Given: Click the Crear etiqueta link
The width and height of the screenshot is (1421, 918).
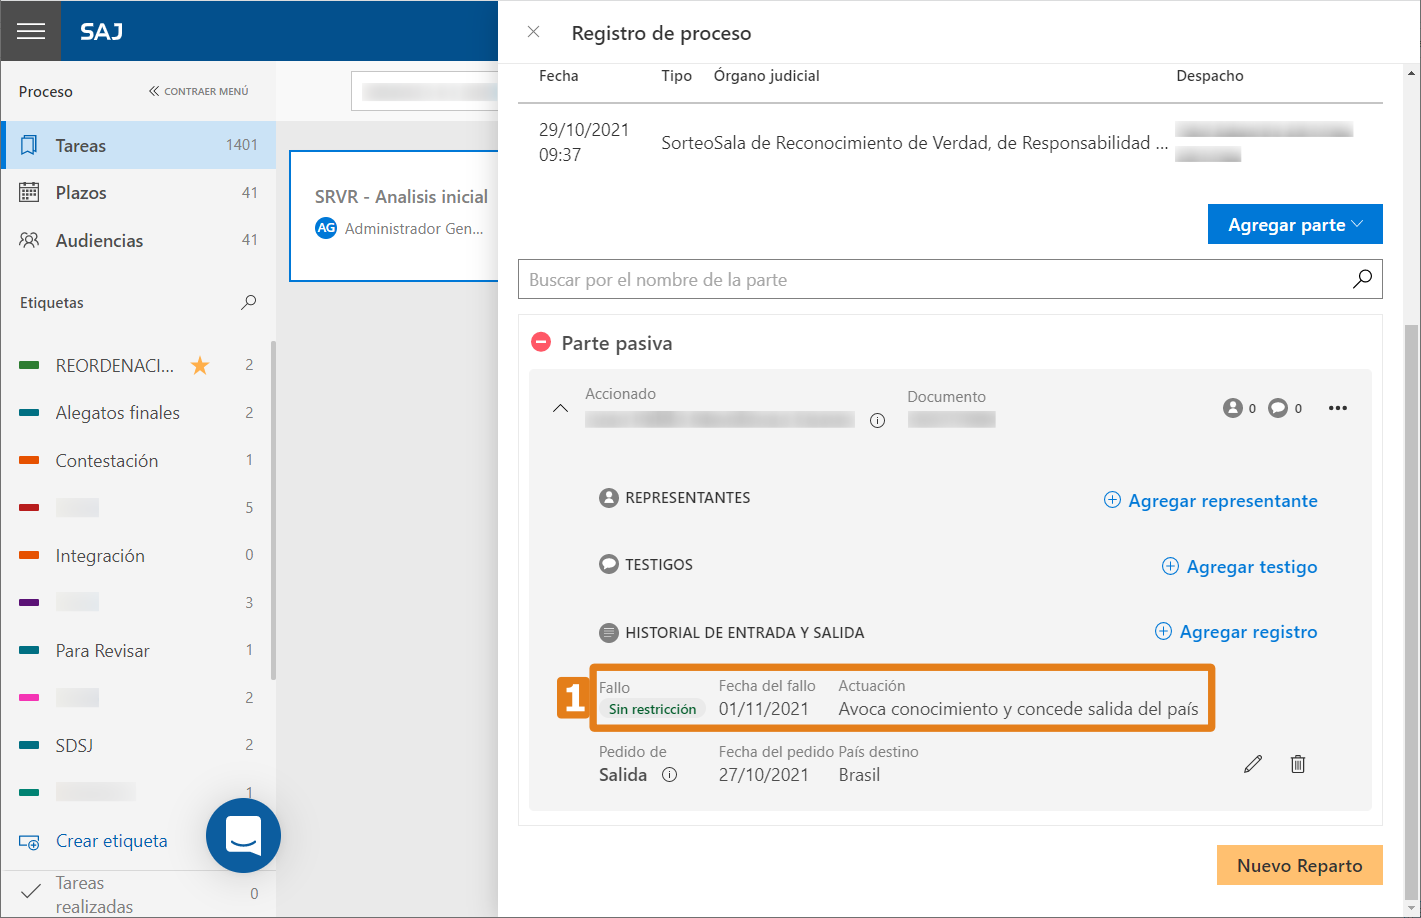Looking at the screenshot, I should (111, 841).
